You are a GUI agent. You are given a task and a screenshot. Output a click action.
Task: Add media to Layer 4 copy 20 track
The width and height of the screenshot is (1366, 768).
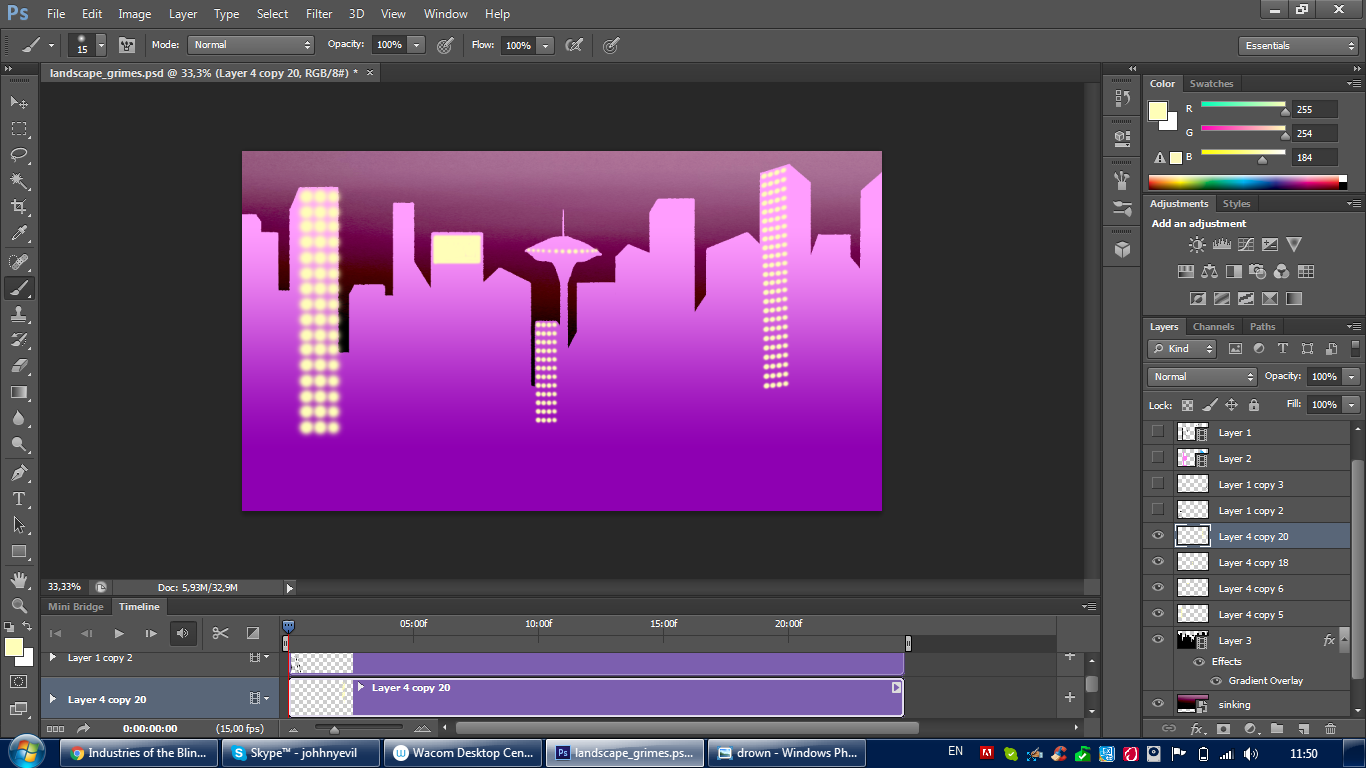1070,697
